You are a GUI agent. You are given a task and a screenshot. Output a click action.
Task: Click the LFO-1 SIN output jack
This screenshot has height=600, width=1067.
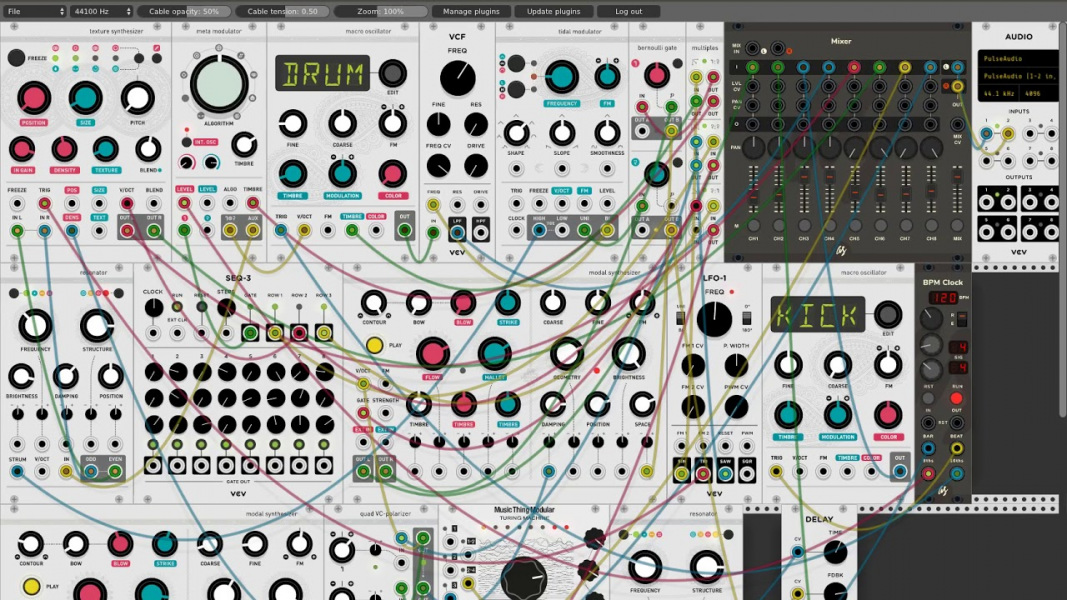coord(680,472)
